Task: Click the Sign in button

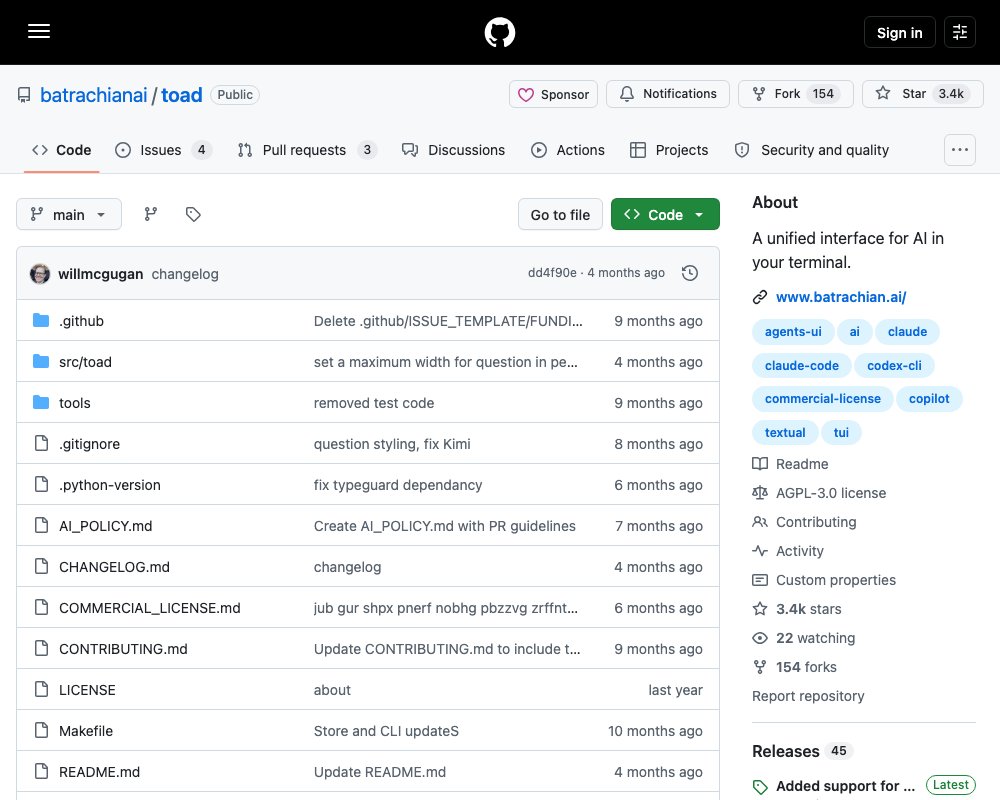Action: (899, 32)
